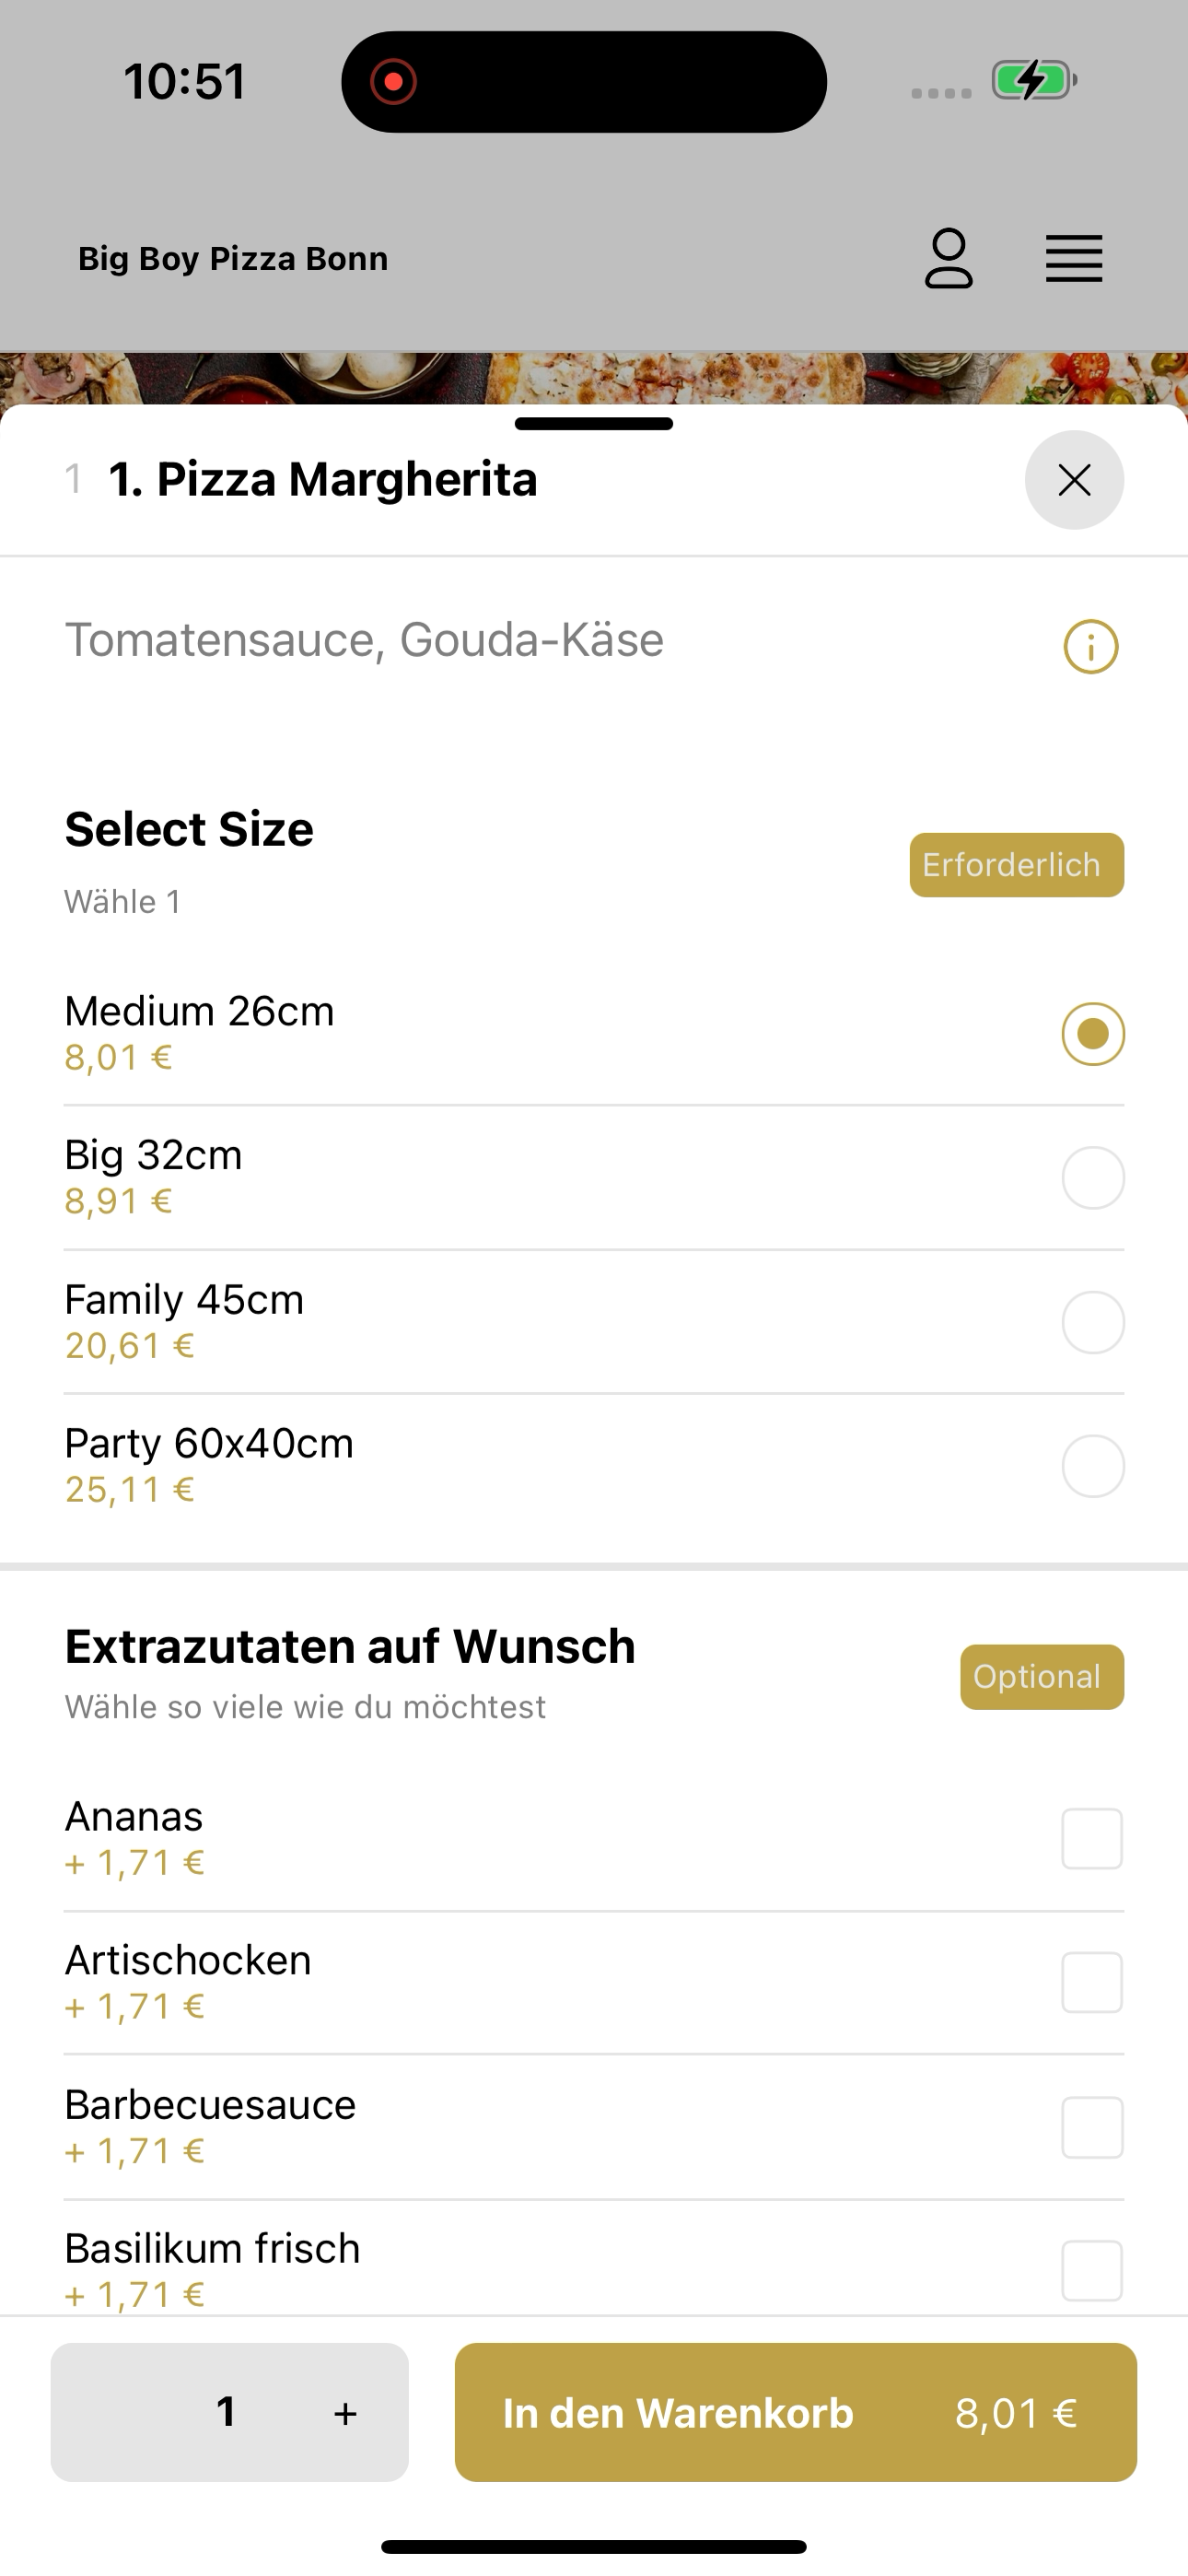
Task: Check the Basilikum frisch extra
Action: coord(1092,2270)
